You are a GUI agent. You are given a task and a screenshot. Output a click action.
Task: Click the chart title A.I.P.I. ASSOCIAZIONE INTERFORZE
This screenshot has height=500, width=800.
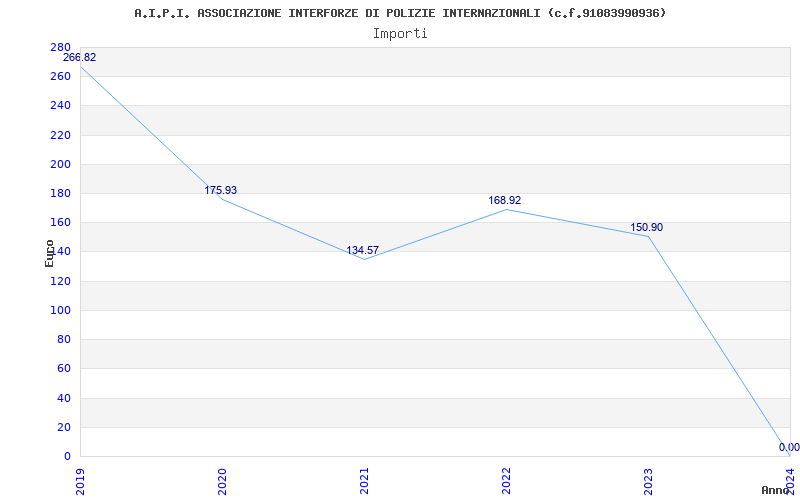(x=400, y=13)
